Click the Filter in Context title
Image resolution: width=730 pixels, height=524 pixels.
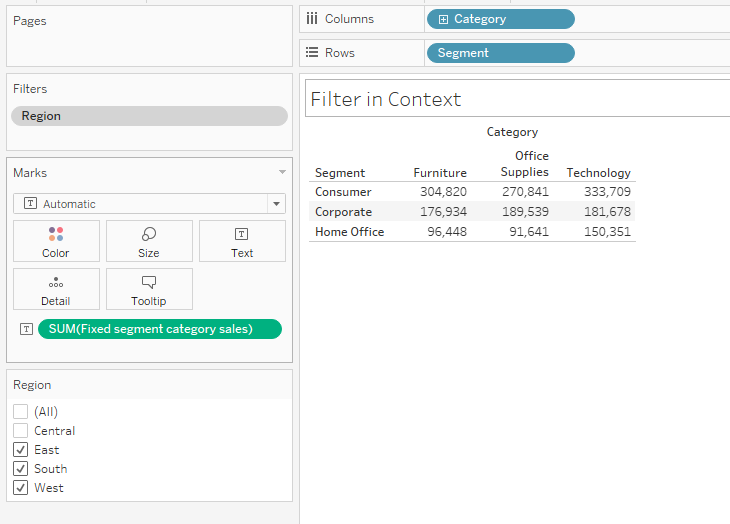[386, 99]
